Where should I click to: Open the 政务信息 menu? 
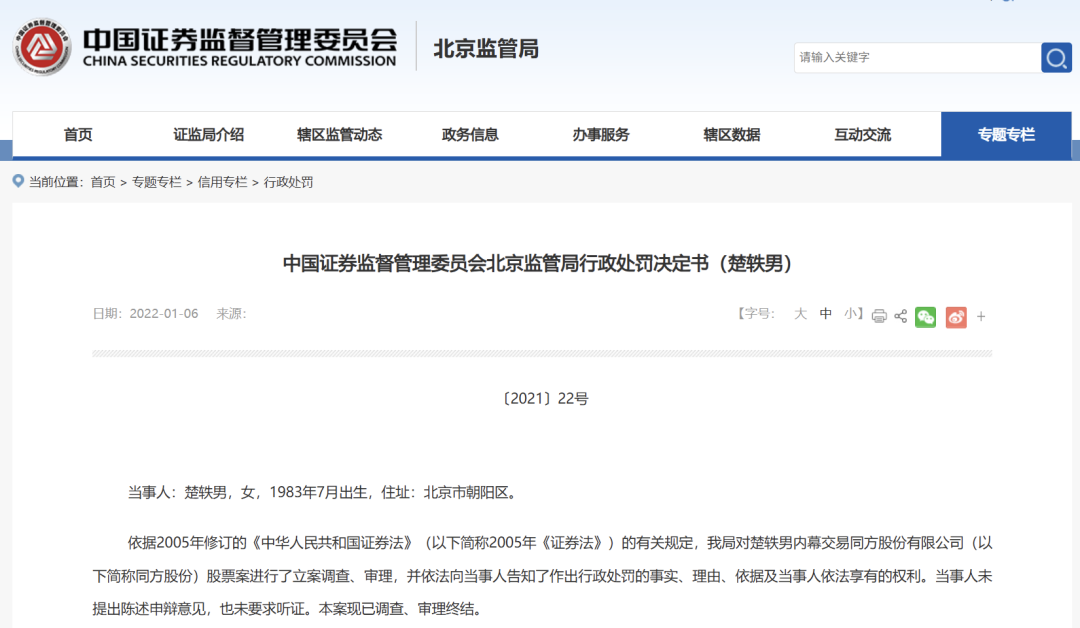click(x=470, y=135)
